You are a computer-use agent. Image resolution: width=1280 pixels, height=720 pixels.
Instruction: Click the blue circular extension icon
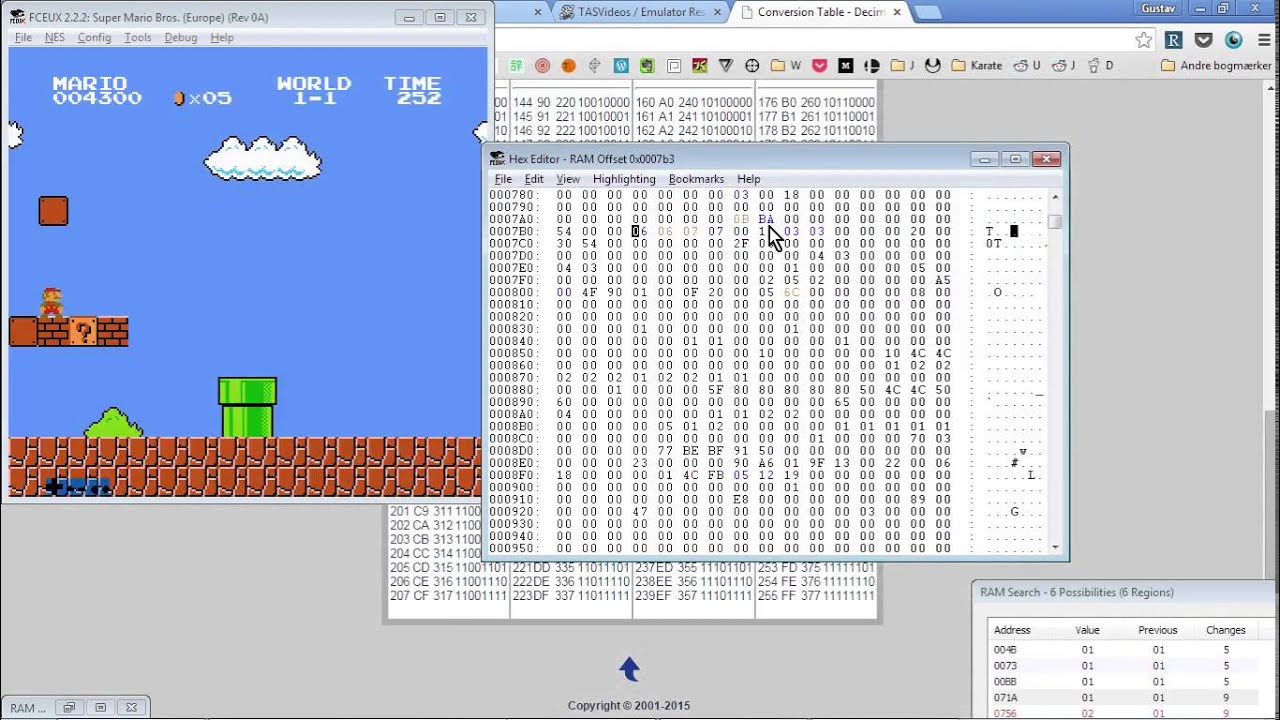point(1233,40)
